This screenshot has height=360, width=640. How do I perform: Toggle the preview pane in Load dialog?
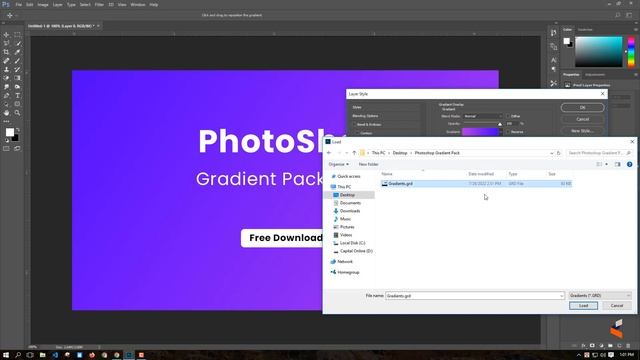coord(617,164)
